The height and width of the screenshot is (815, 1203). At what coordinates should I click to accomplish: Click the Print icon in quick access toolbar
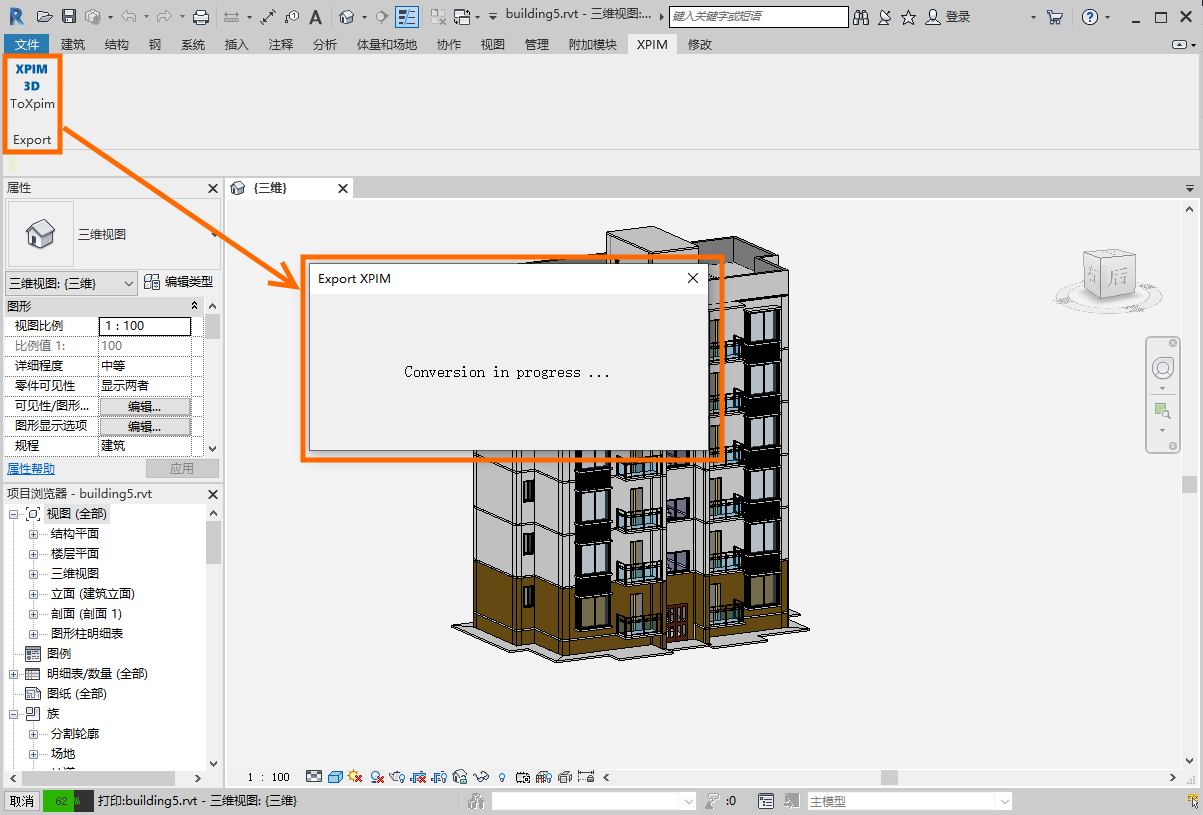(x=201, y=17)
